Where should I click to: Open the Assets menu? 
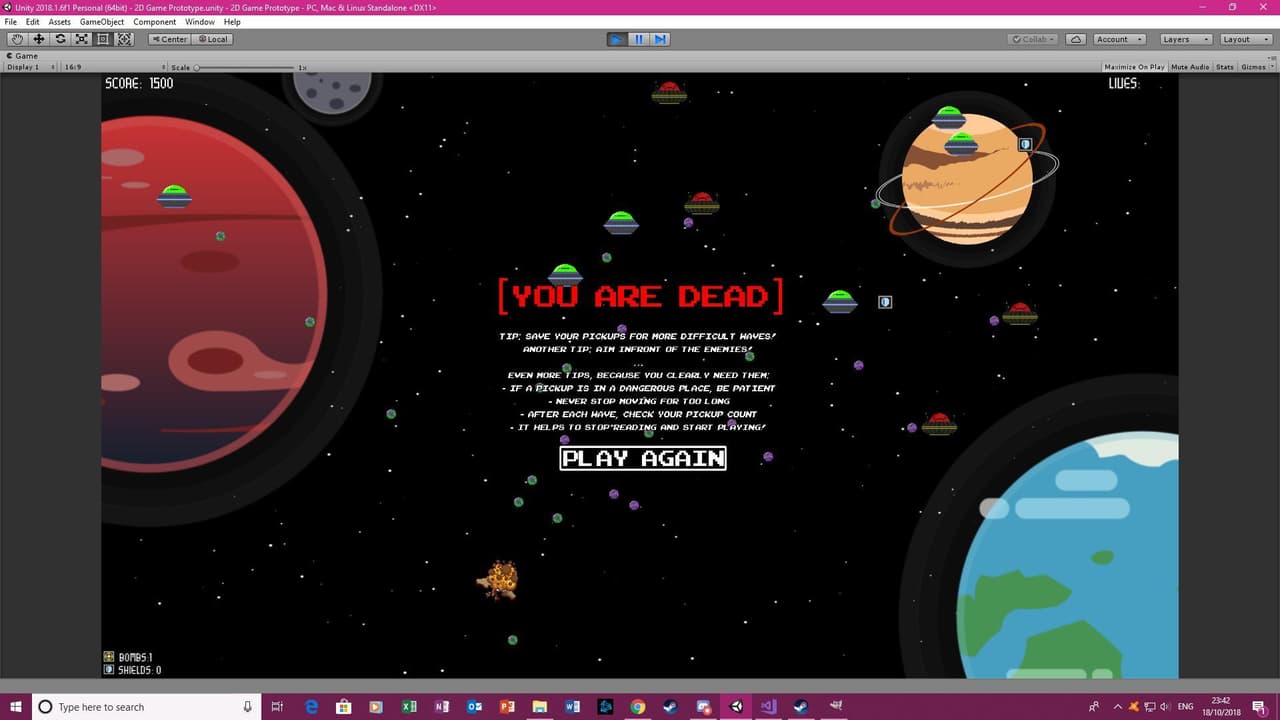point(60,22)
